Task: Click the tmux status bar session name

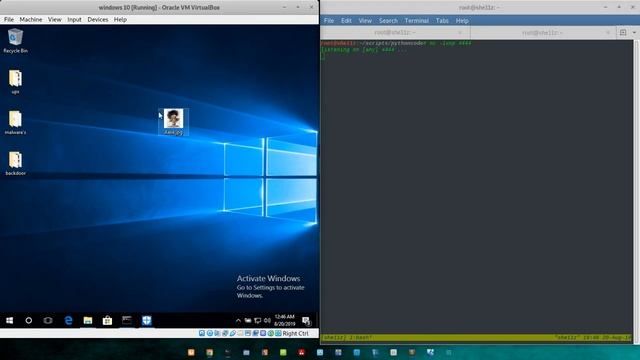Action: click(333, 338)
